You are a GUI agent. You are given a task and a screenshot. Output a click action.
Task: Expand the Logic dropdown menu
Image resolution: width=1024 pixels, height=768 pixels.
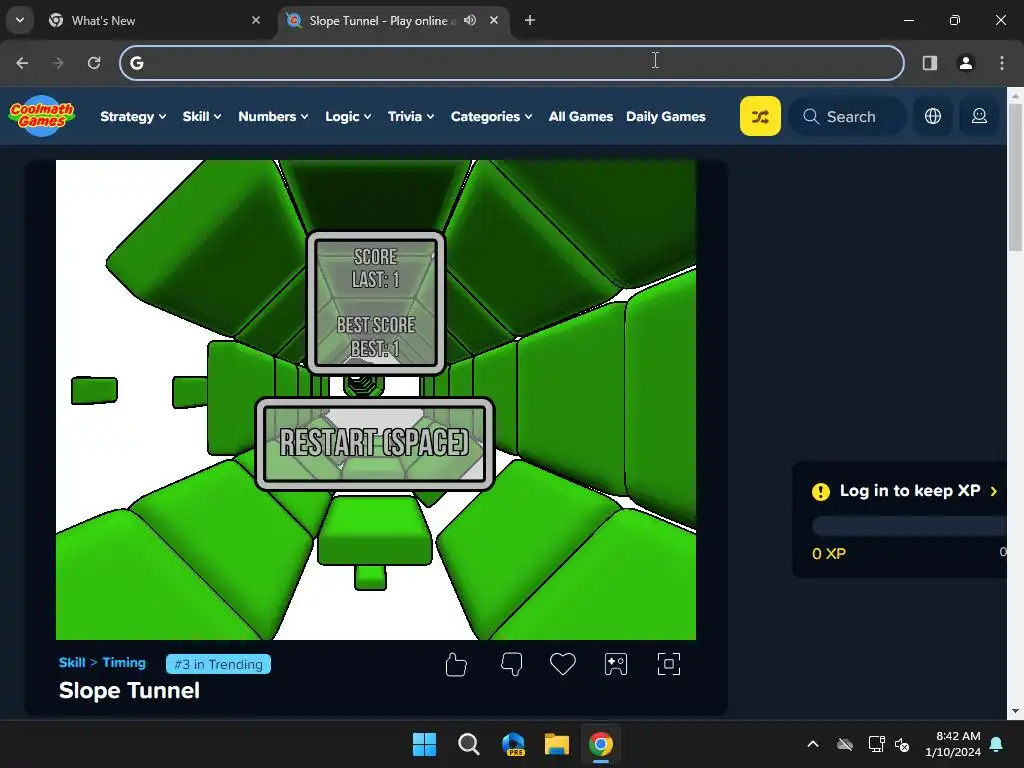[x=348, y=116]
